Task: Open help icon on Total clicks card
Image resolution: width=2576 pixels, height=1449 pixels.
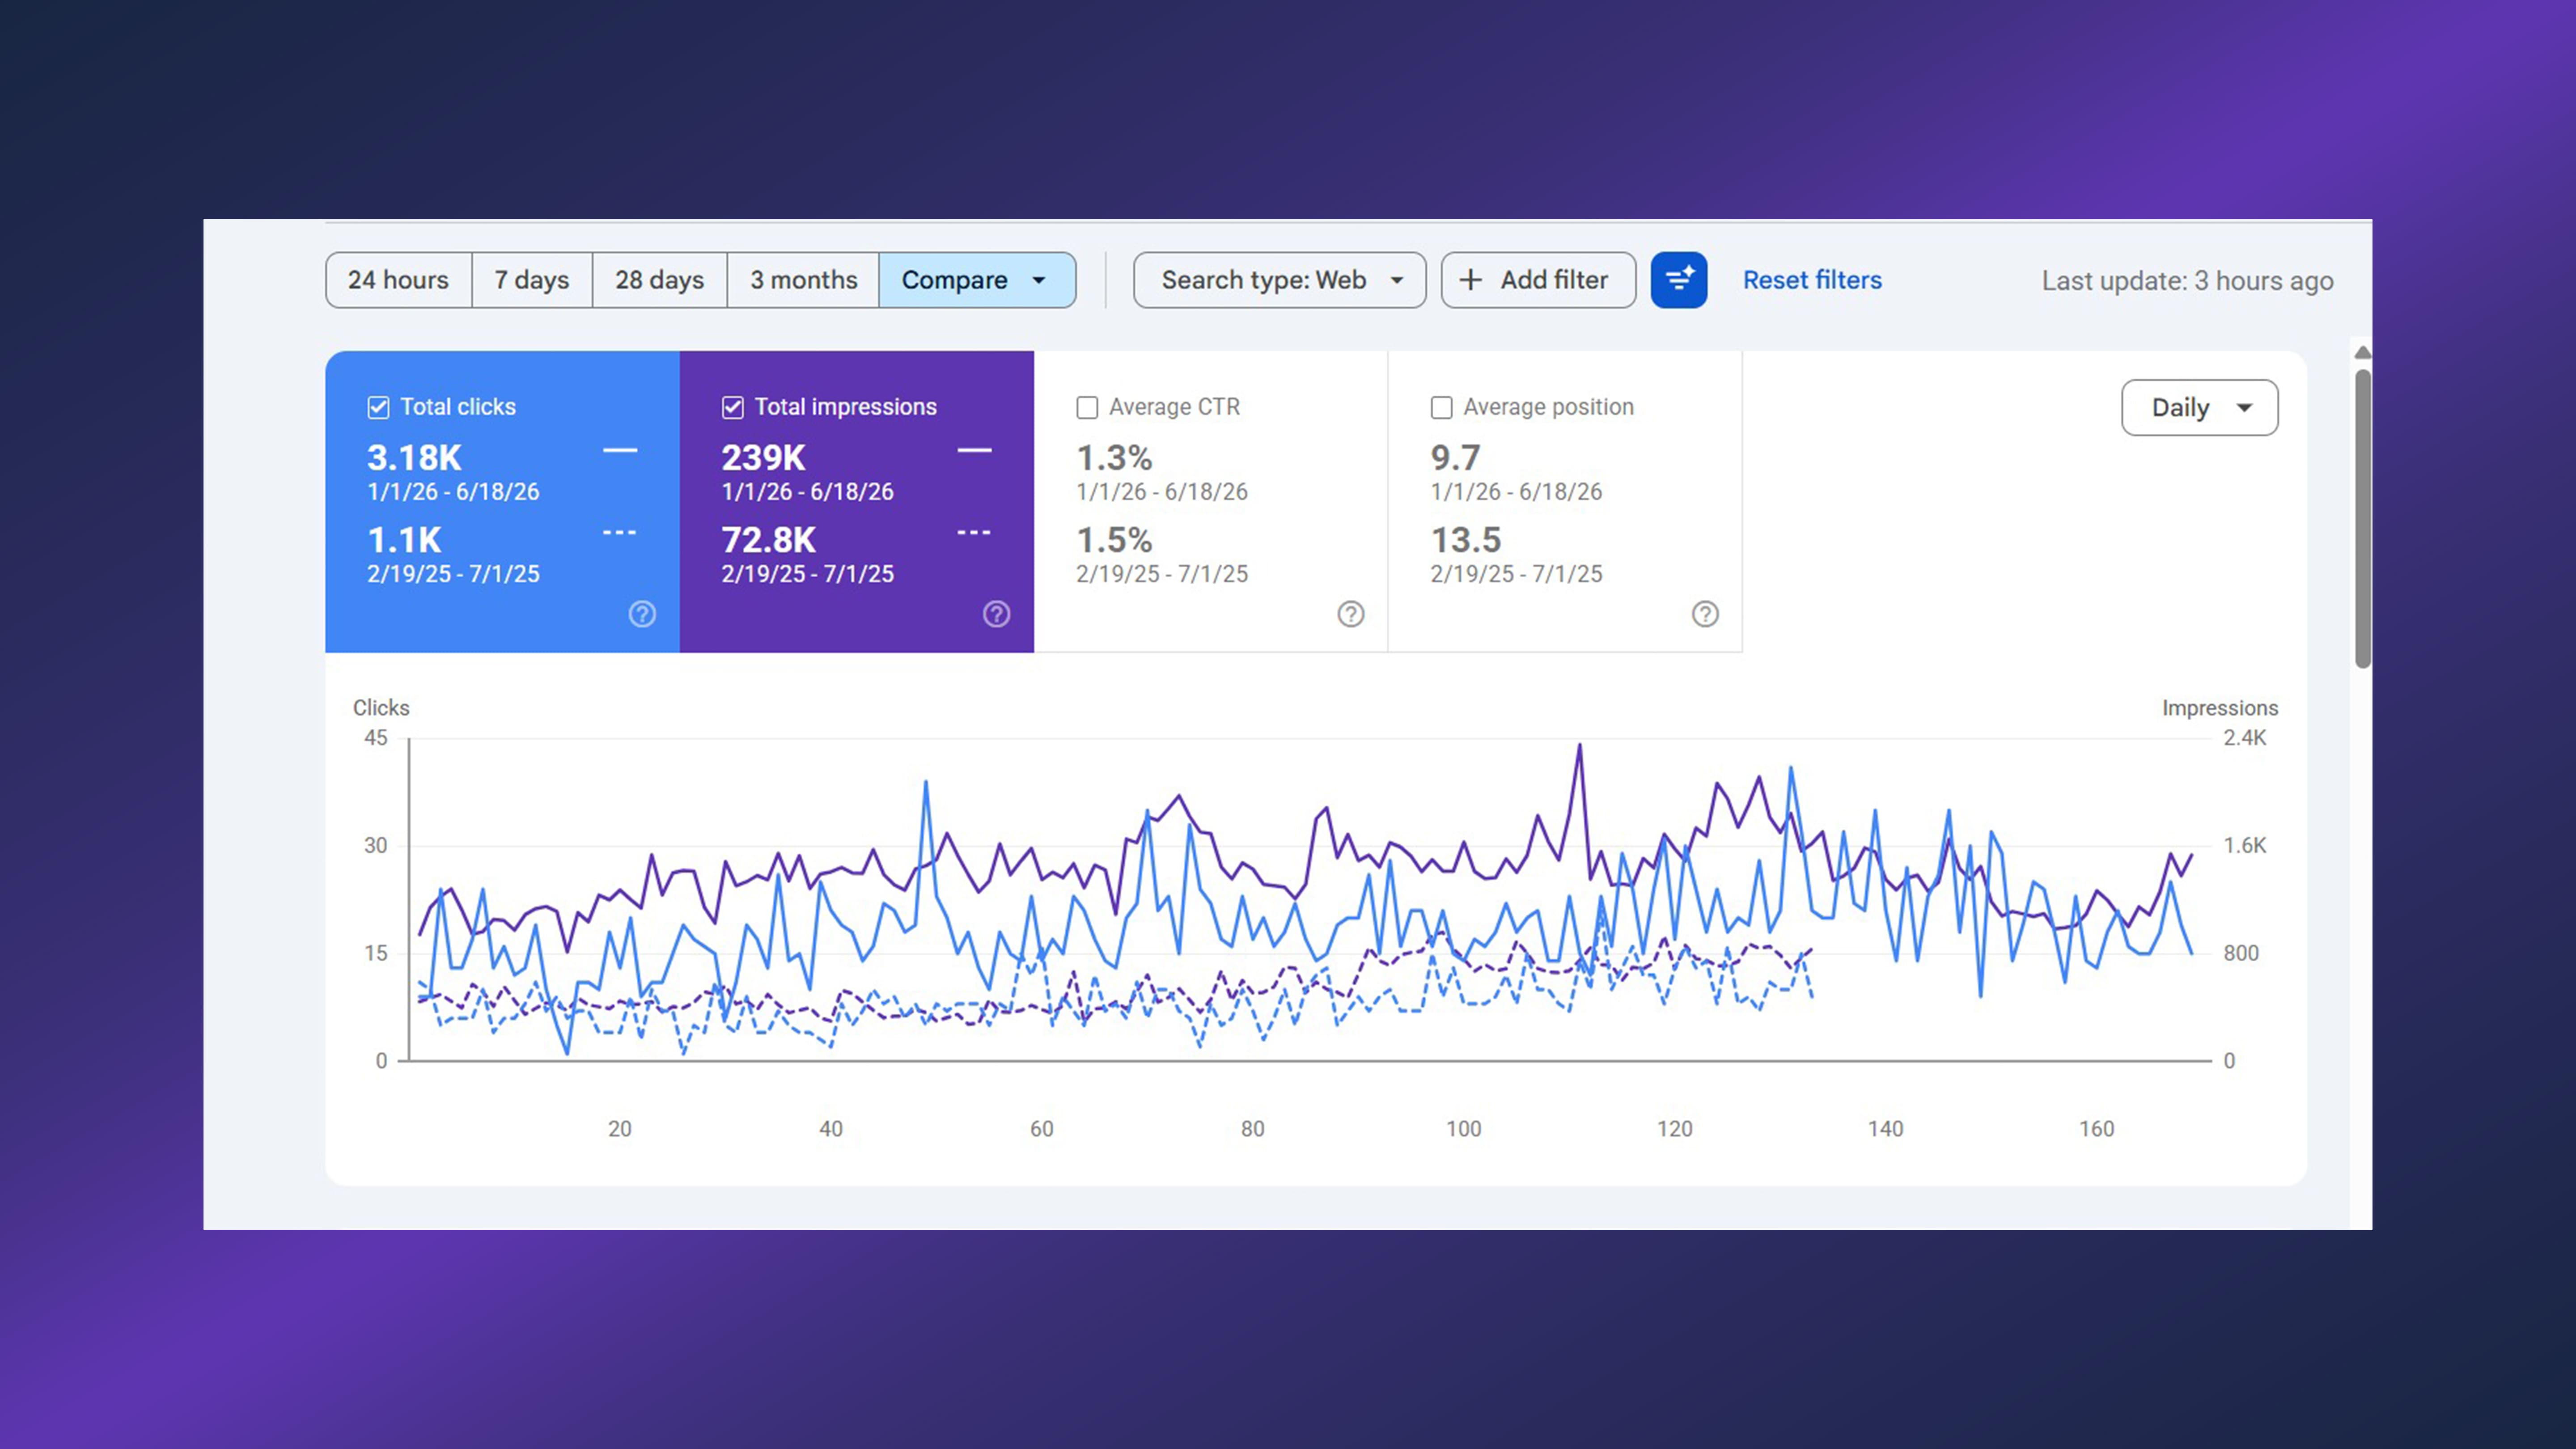Action: [x=642, y=614]
